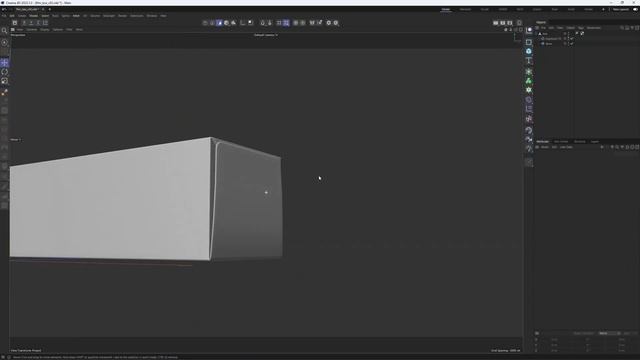640x360 pixels.
Task: Open viewport Display menu
Action: [44, 29]
